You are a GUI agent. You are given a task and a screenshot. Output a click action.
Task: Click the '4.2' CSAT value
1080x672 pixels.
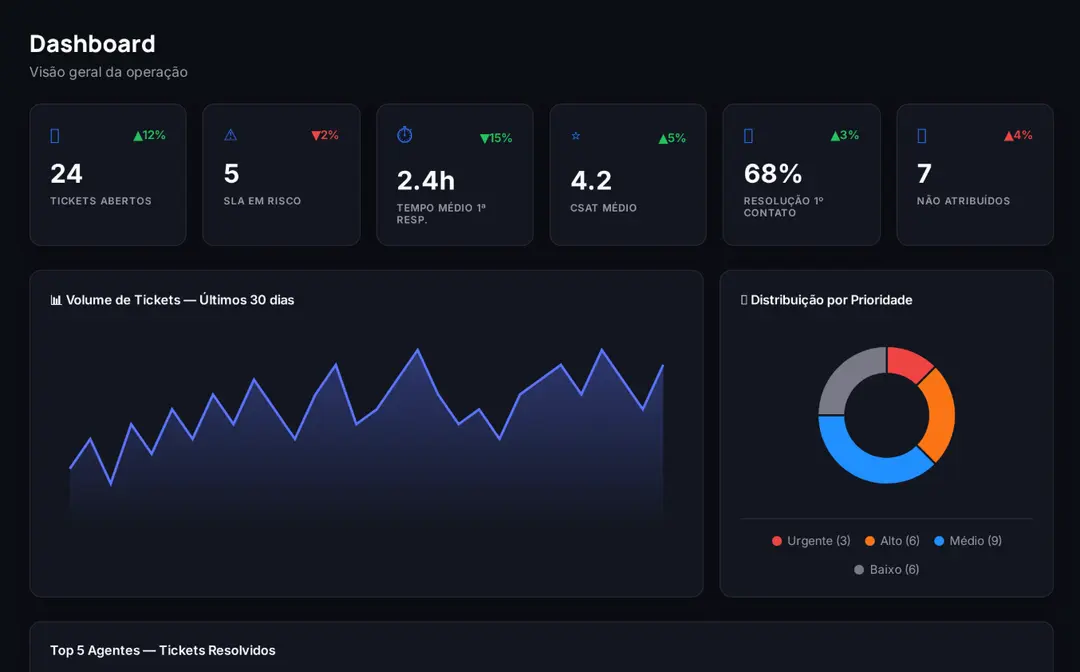click(x=591, y=181)
